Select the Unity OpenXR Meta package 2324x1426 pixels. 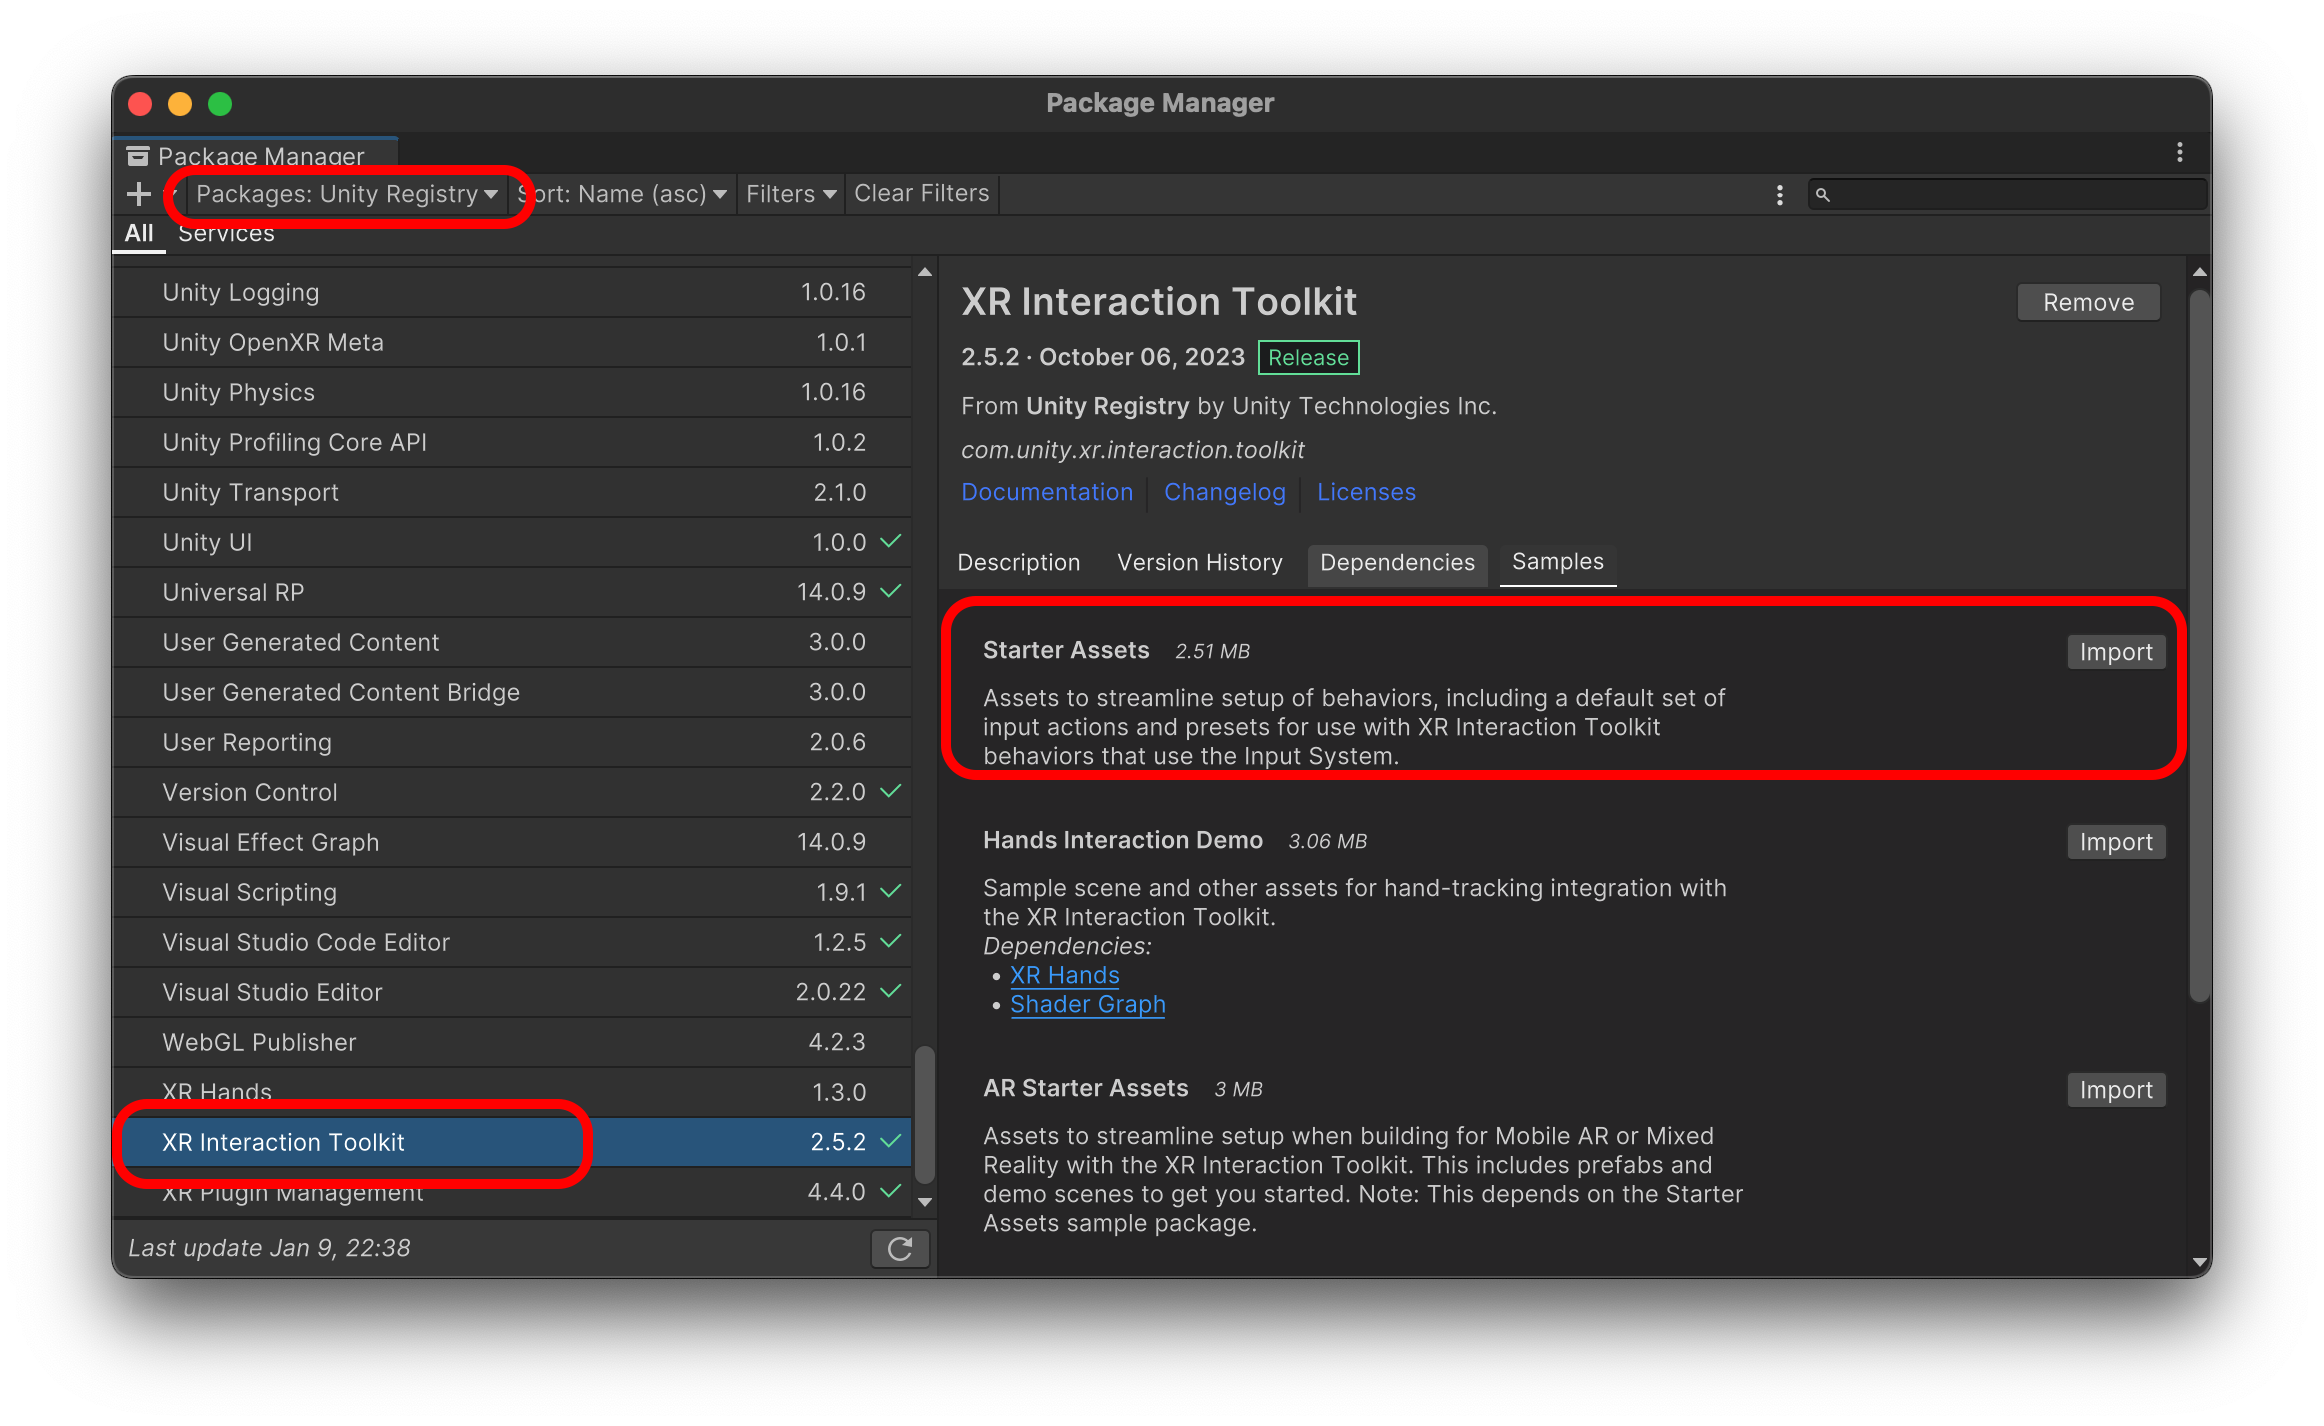coord(512,342)
